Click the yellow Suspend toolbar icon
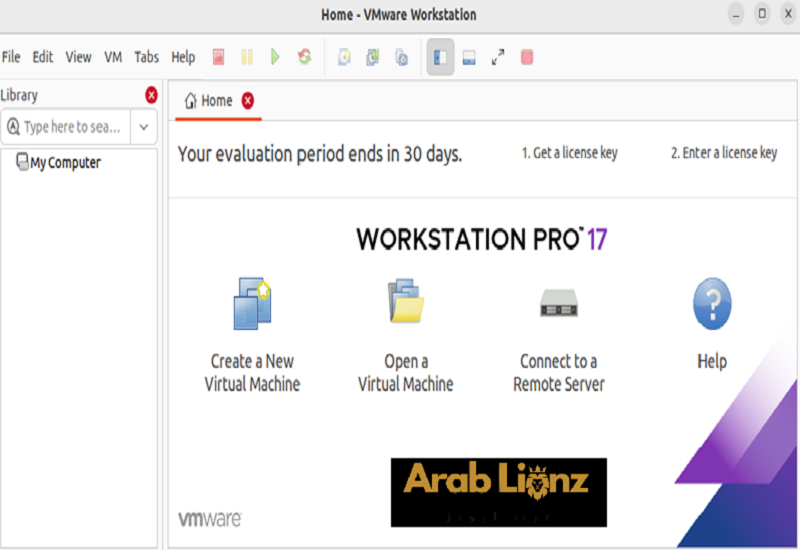This screenshot has height=550, width=800. (x=247, y=57)
